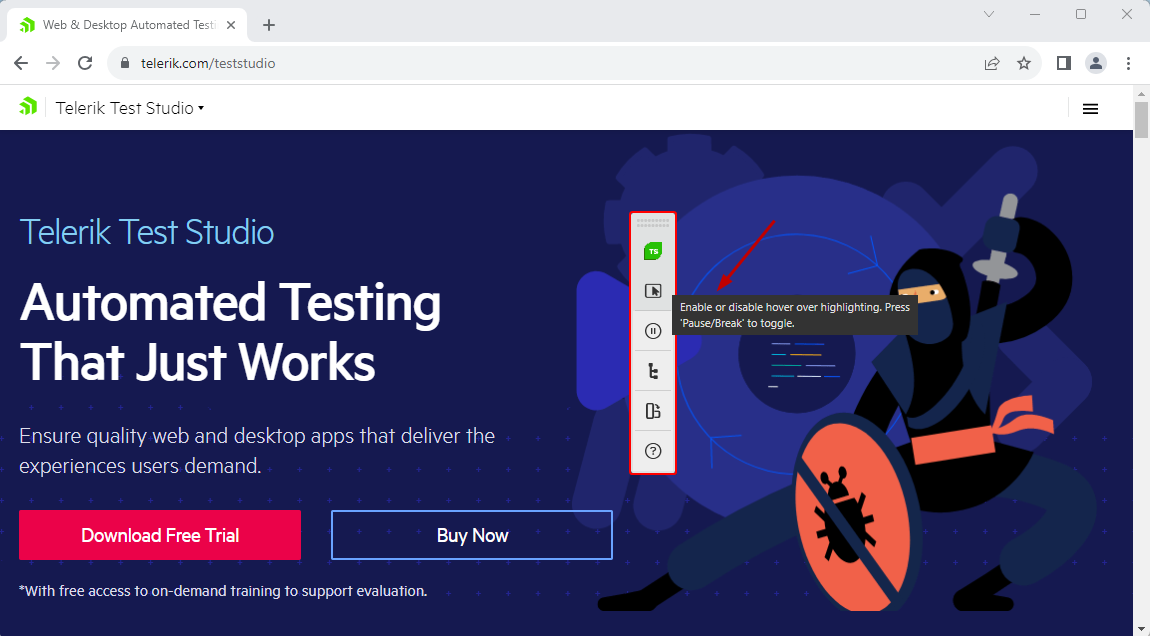Viewport: 1150px width, 636px height.
Task: Pause recording with the pause icon
Action: pos(653,331)
